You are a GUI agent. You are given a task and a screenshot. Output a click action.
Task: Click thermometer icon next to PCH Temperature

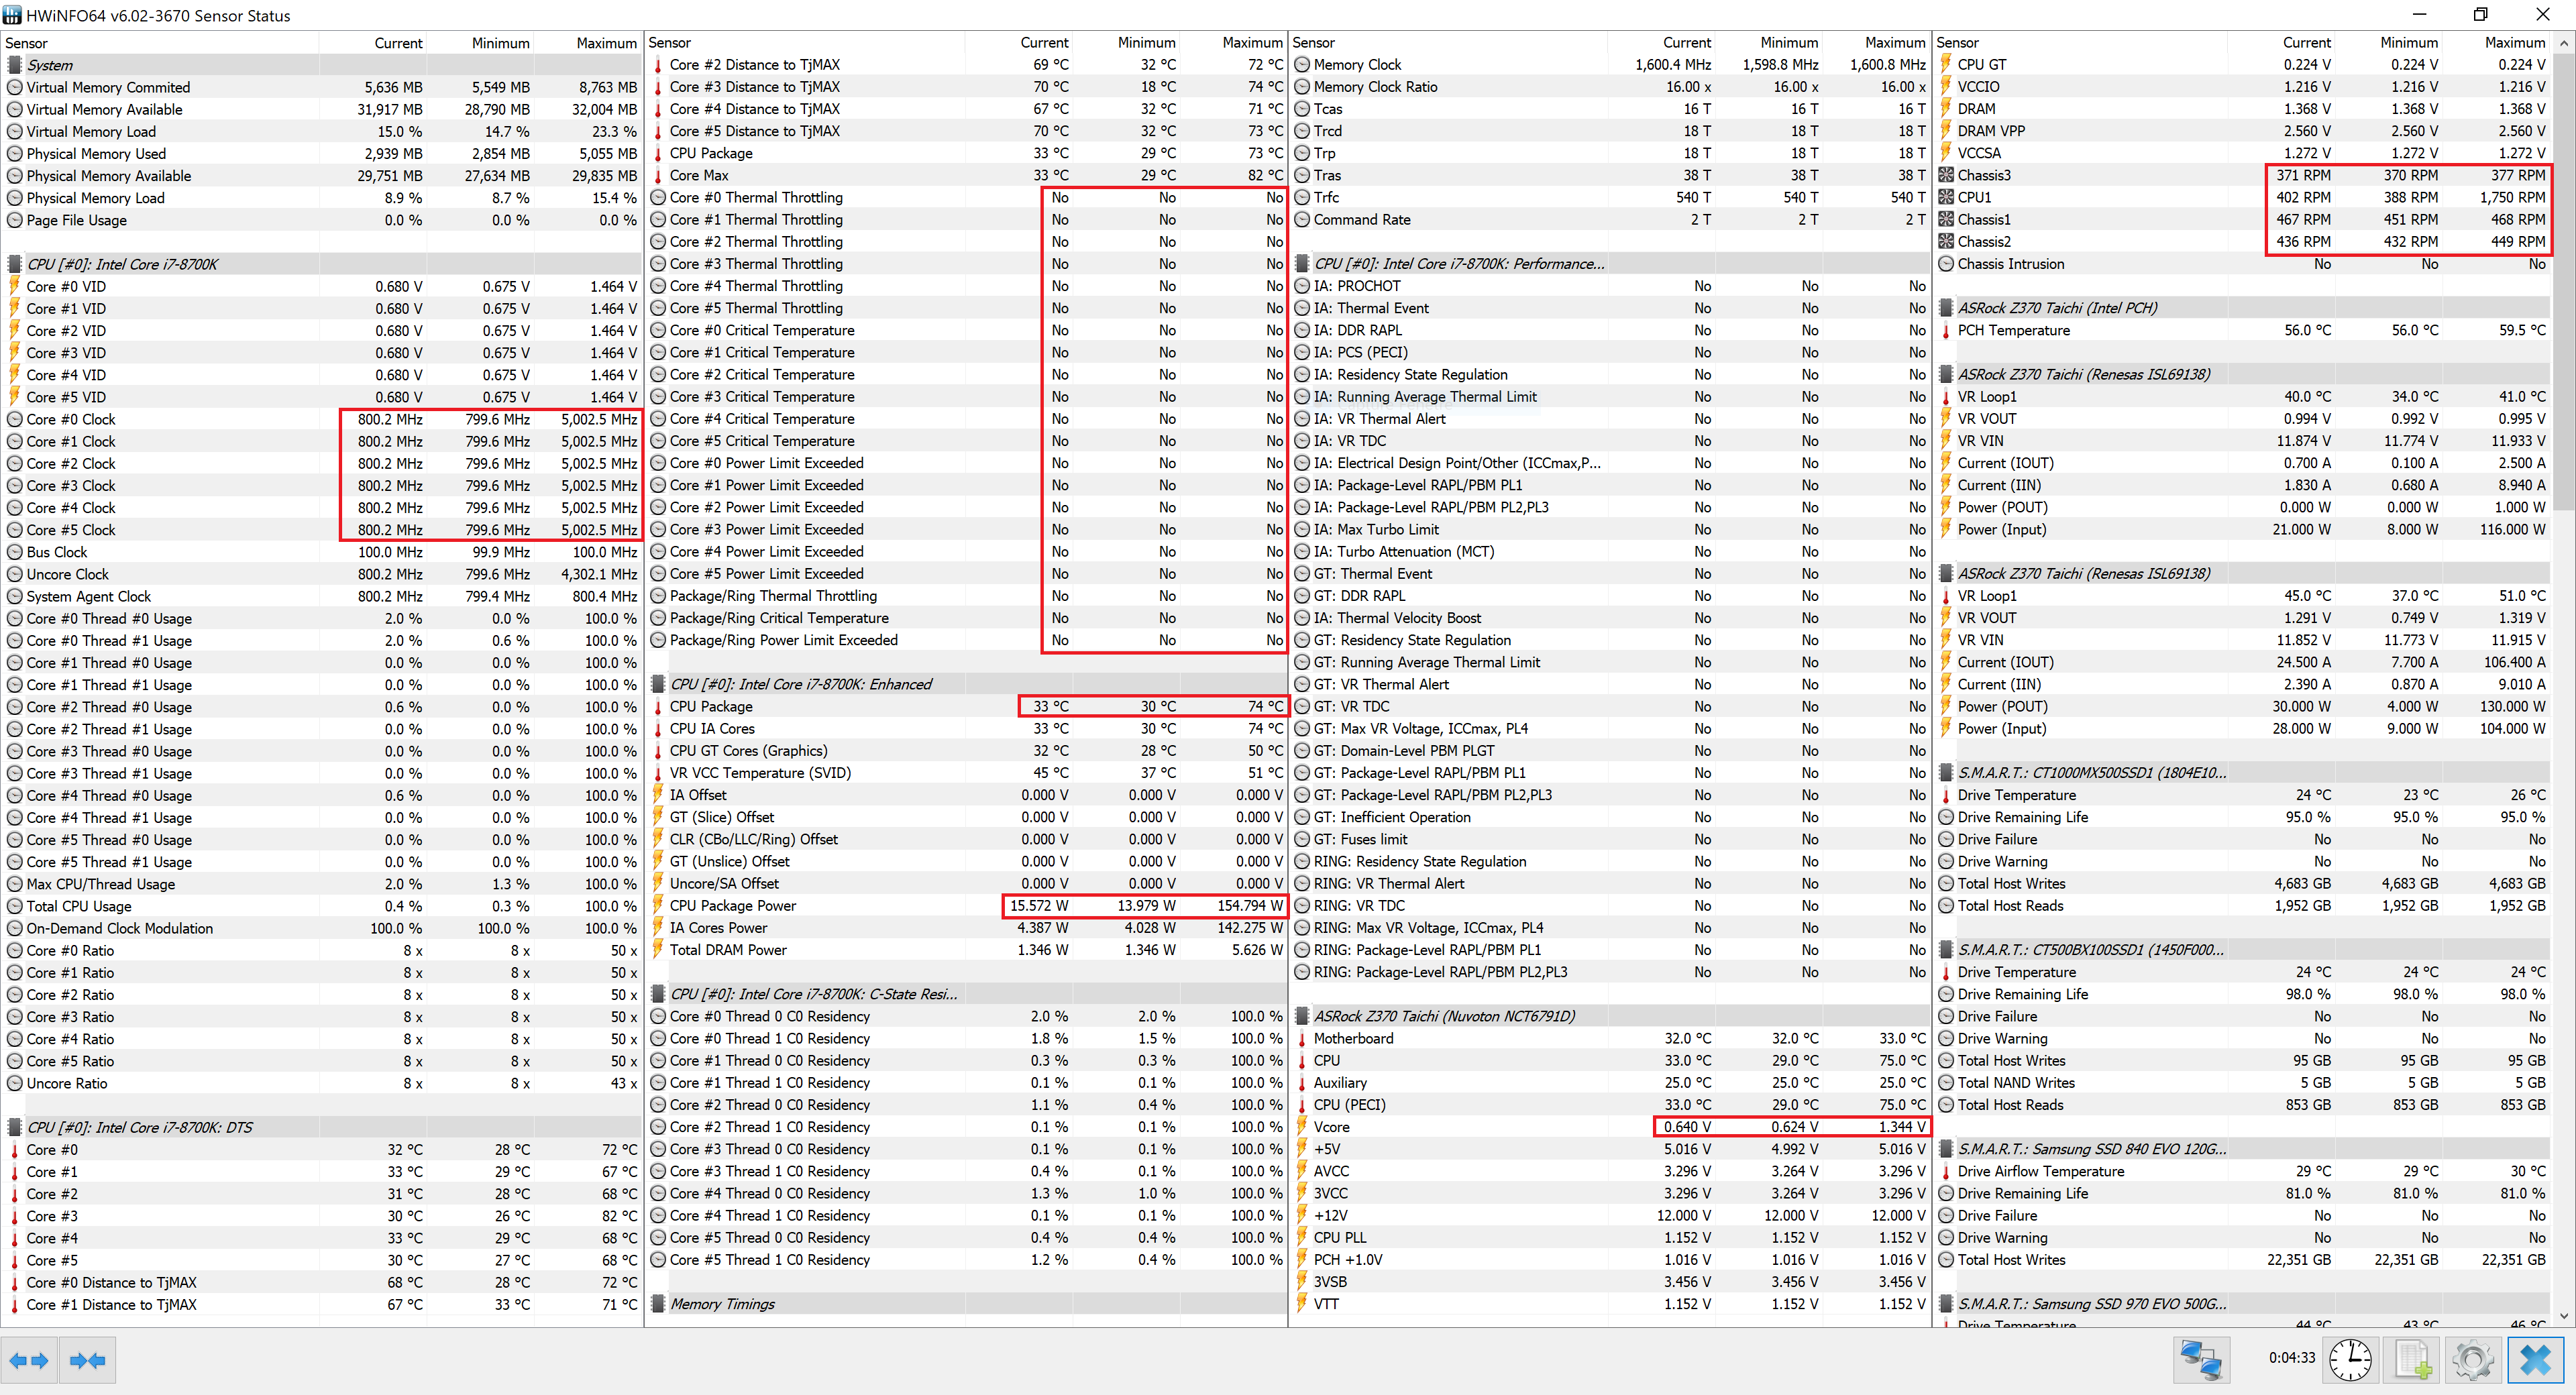[1946, 331]
